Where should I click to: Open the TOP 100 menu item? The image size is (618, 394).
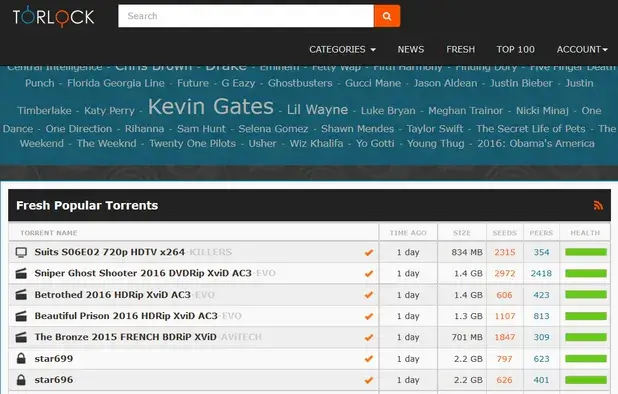516,50
